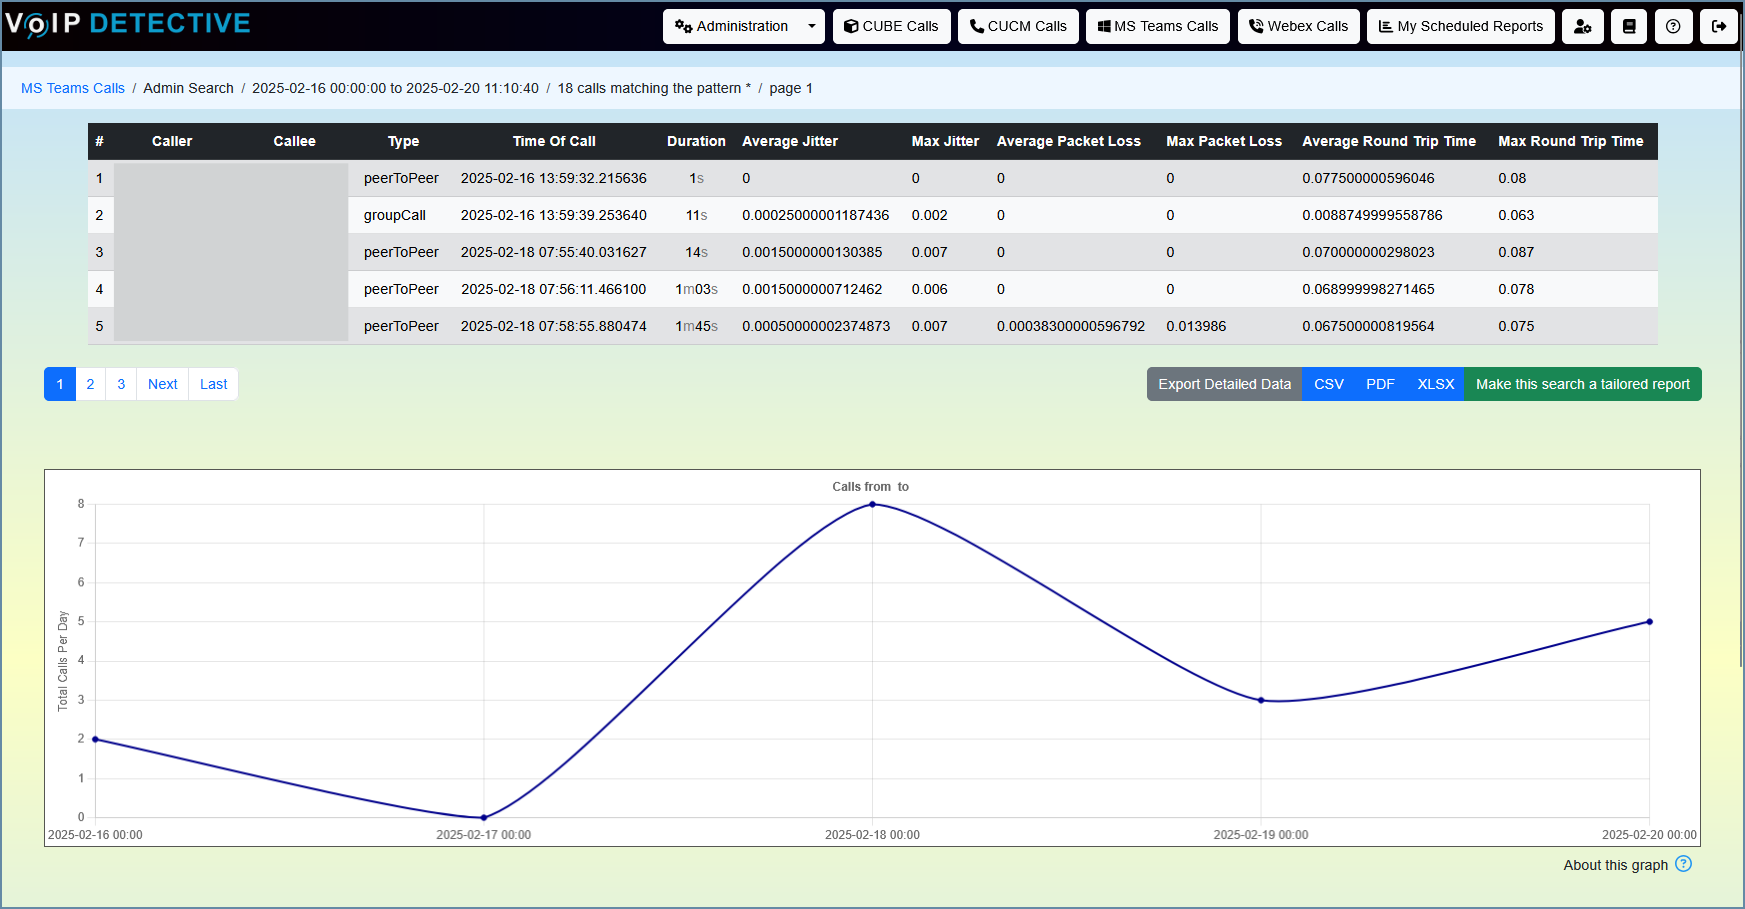Export detailed data as PDF

pyautogui.click(x=1380, y=384)
